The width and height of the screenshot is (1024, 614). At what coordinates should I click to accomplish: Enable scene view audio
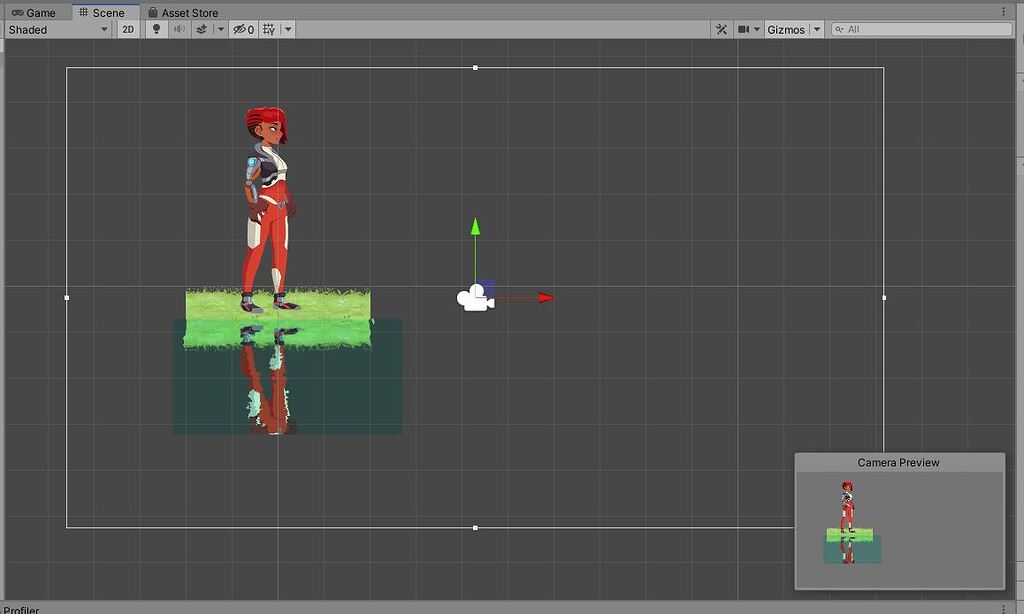(180, 29)
